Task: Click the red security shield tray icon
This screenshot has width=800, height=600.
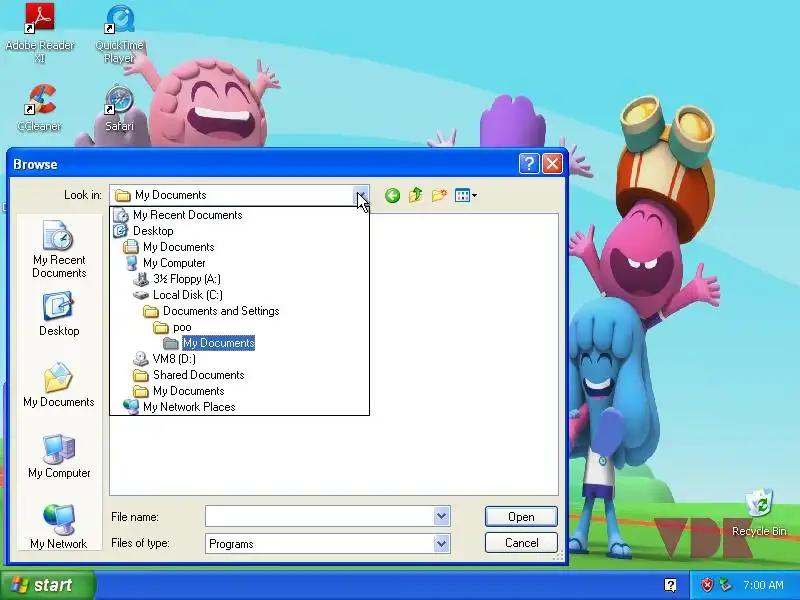Action: coord(707,585)
